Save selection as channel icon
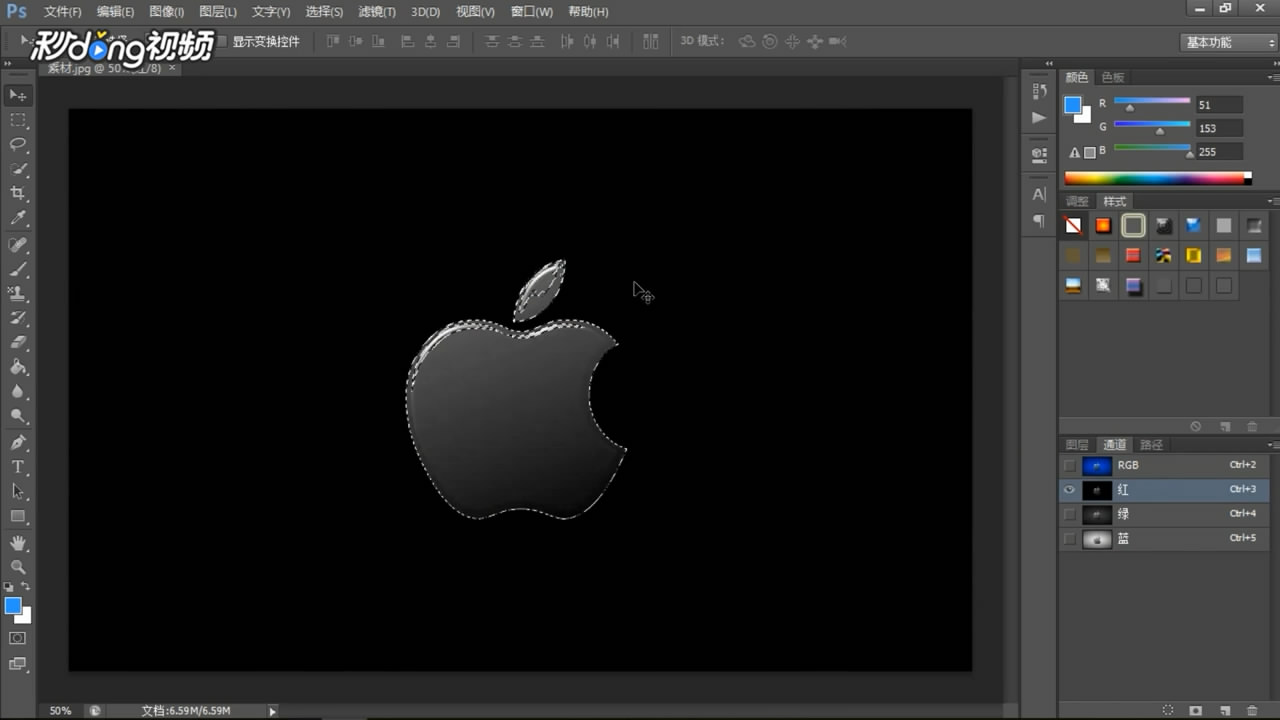 [1196, 709]
